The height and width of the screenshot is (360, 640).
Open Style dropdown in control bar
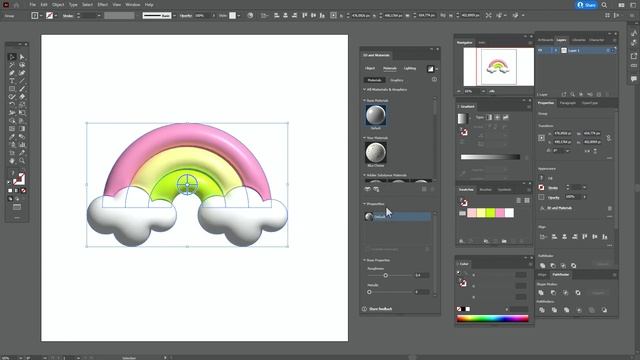pyautogui.click(x=239, y=16)
